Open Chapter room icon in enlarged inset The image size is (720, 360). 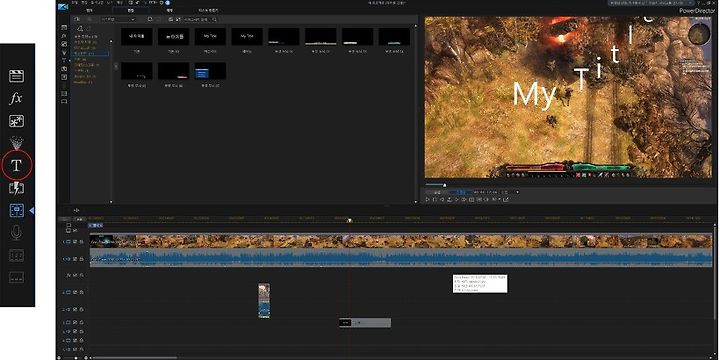tap(17, 255)
